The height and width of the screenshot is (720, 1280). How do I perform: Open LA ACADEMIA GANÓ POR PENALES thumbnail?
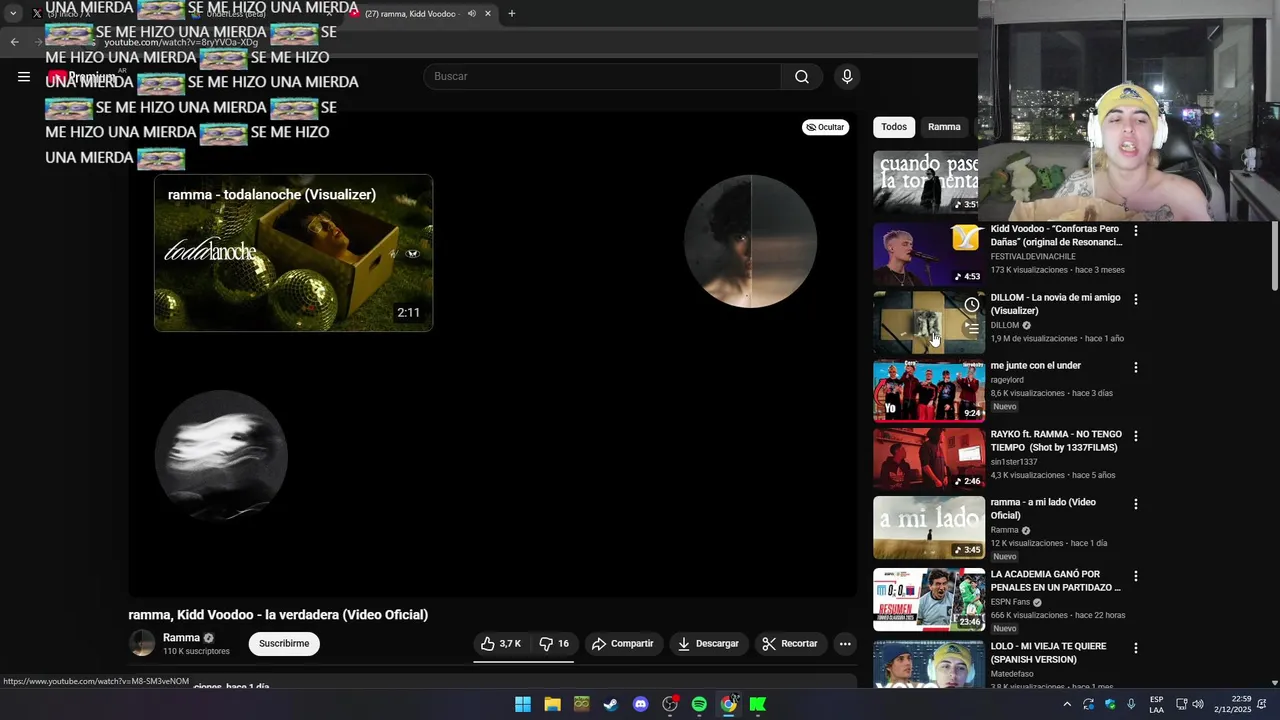929,599
